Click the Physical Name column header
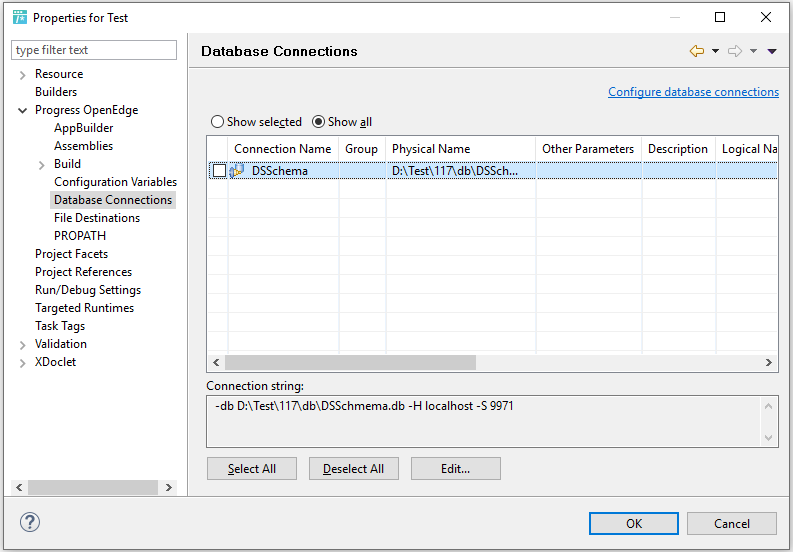The width and height of the screenshot is (793, 552). tap(460, 149)
